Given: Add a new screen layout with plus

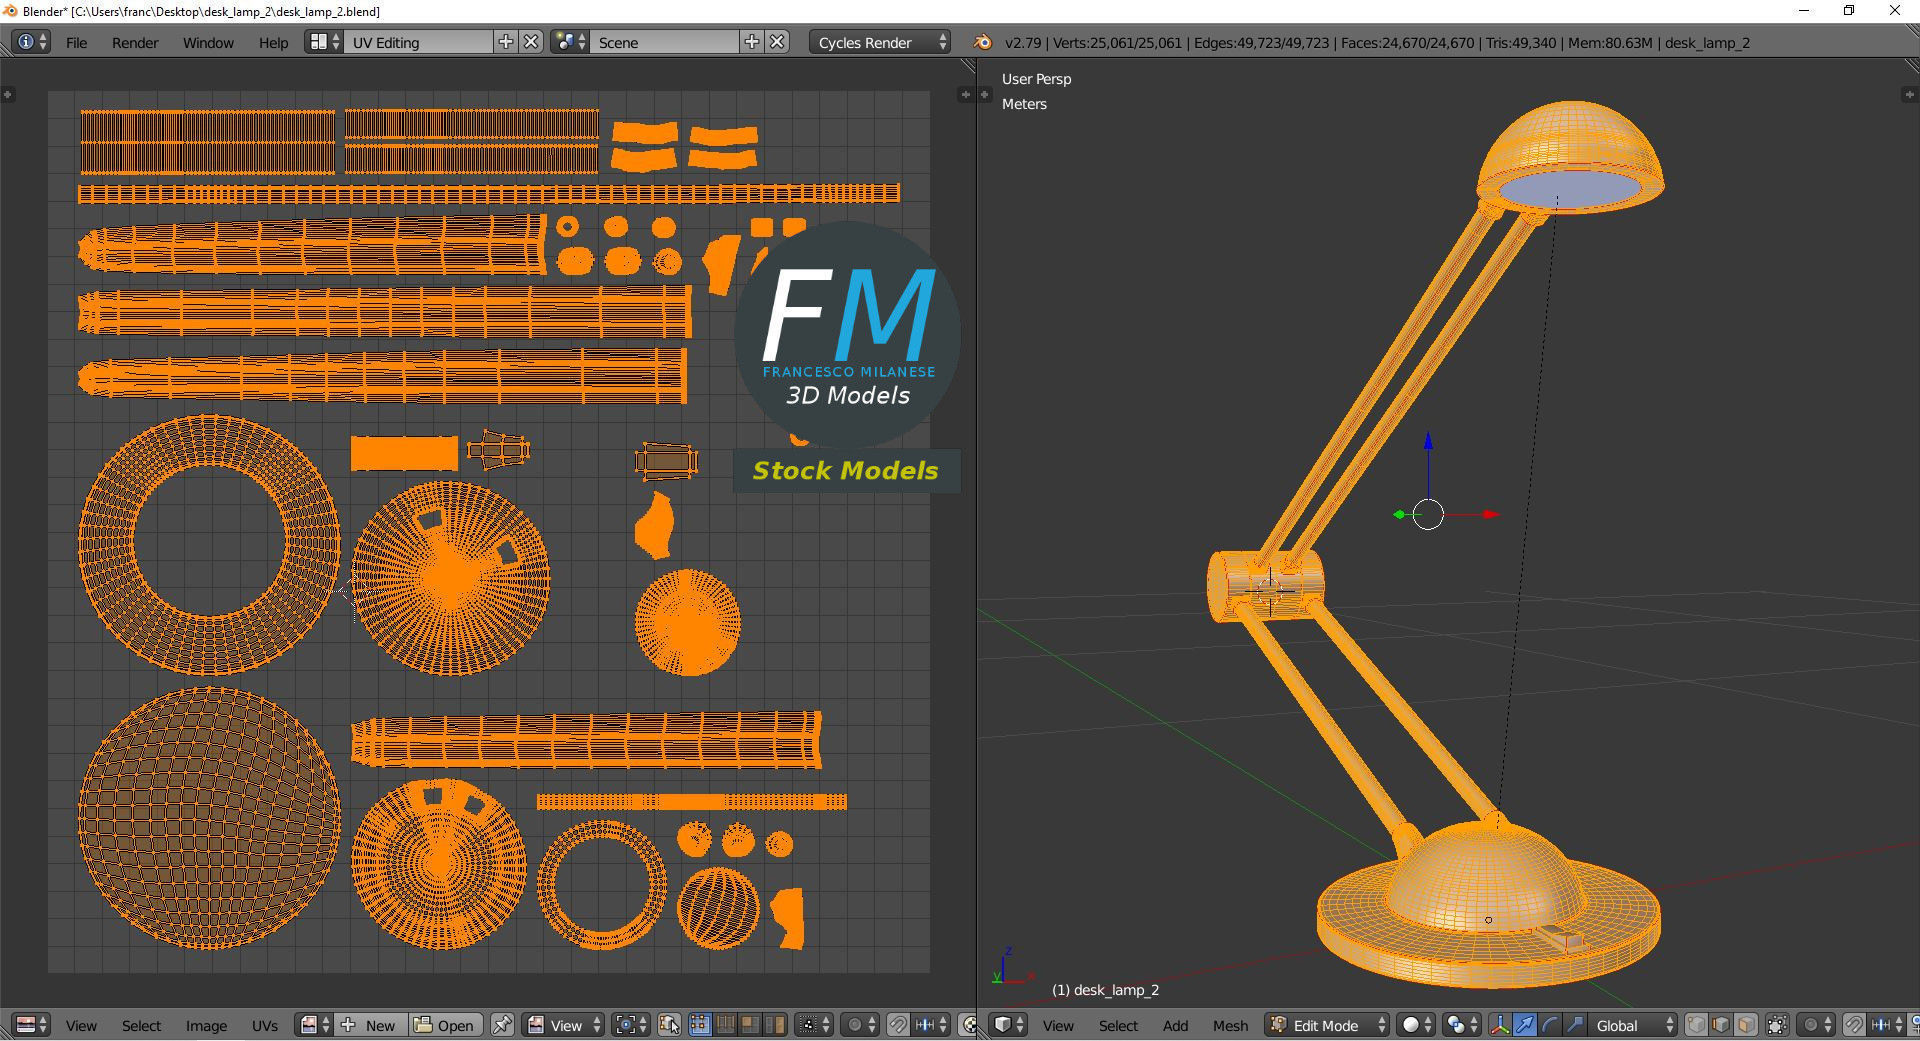Looking at the screenshot, I should point(506,42).
